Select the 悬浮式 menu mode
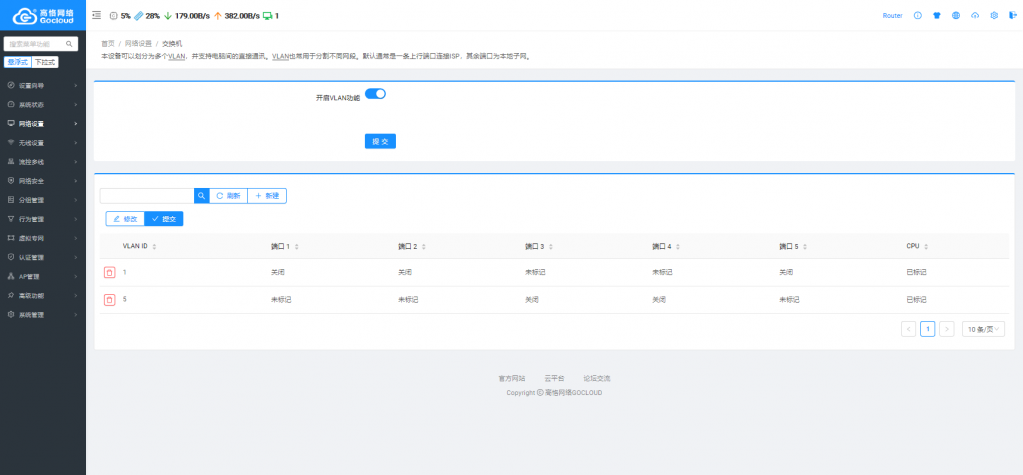This screenshot has width=1023, height=475. pos(18,62)
